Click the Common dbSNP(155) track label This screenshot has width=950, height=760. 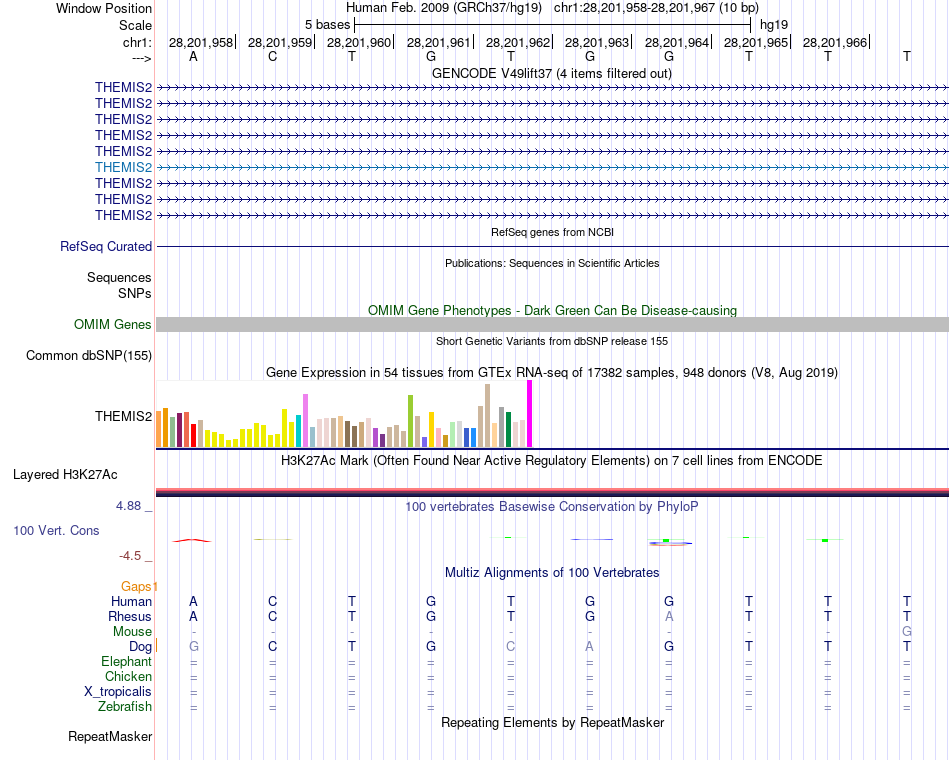coord(88,356)
